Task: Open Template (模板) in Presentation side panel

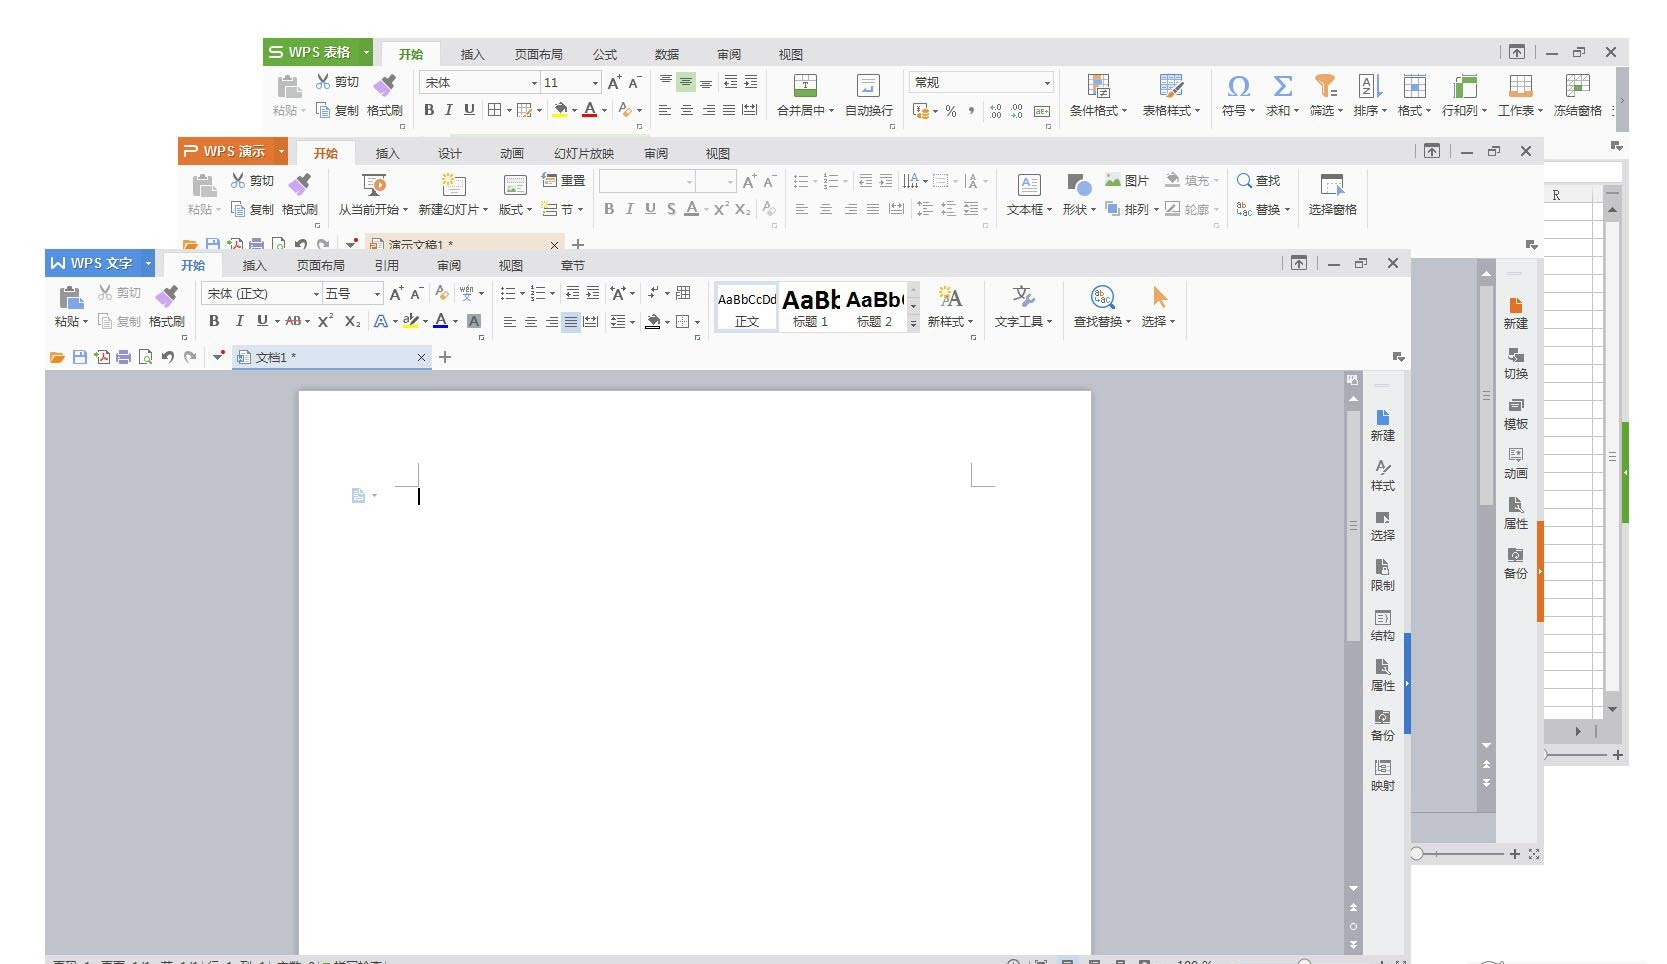Action: [1516, 414]
